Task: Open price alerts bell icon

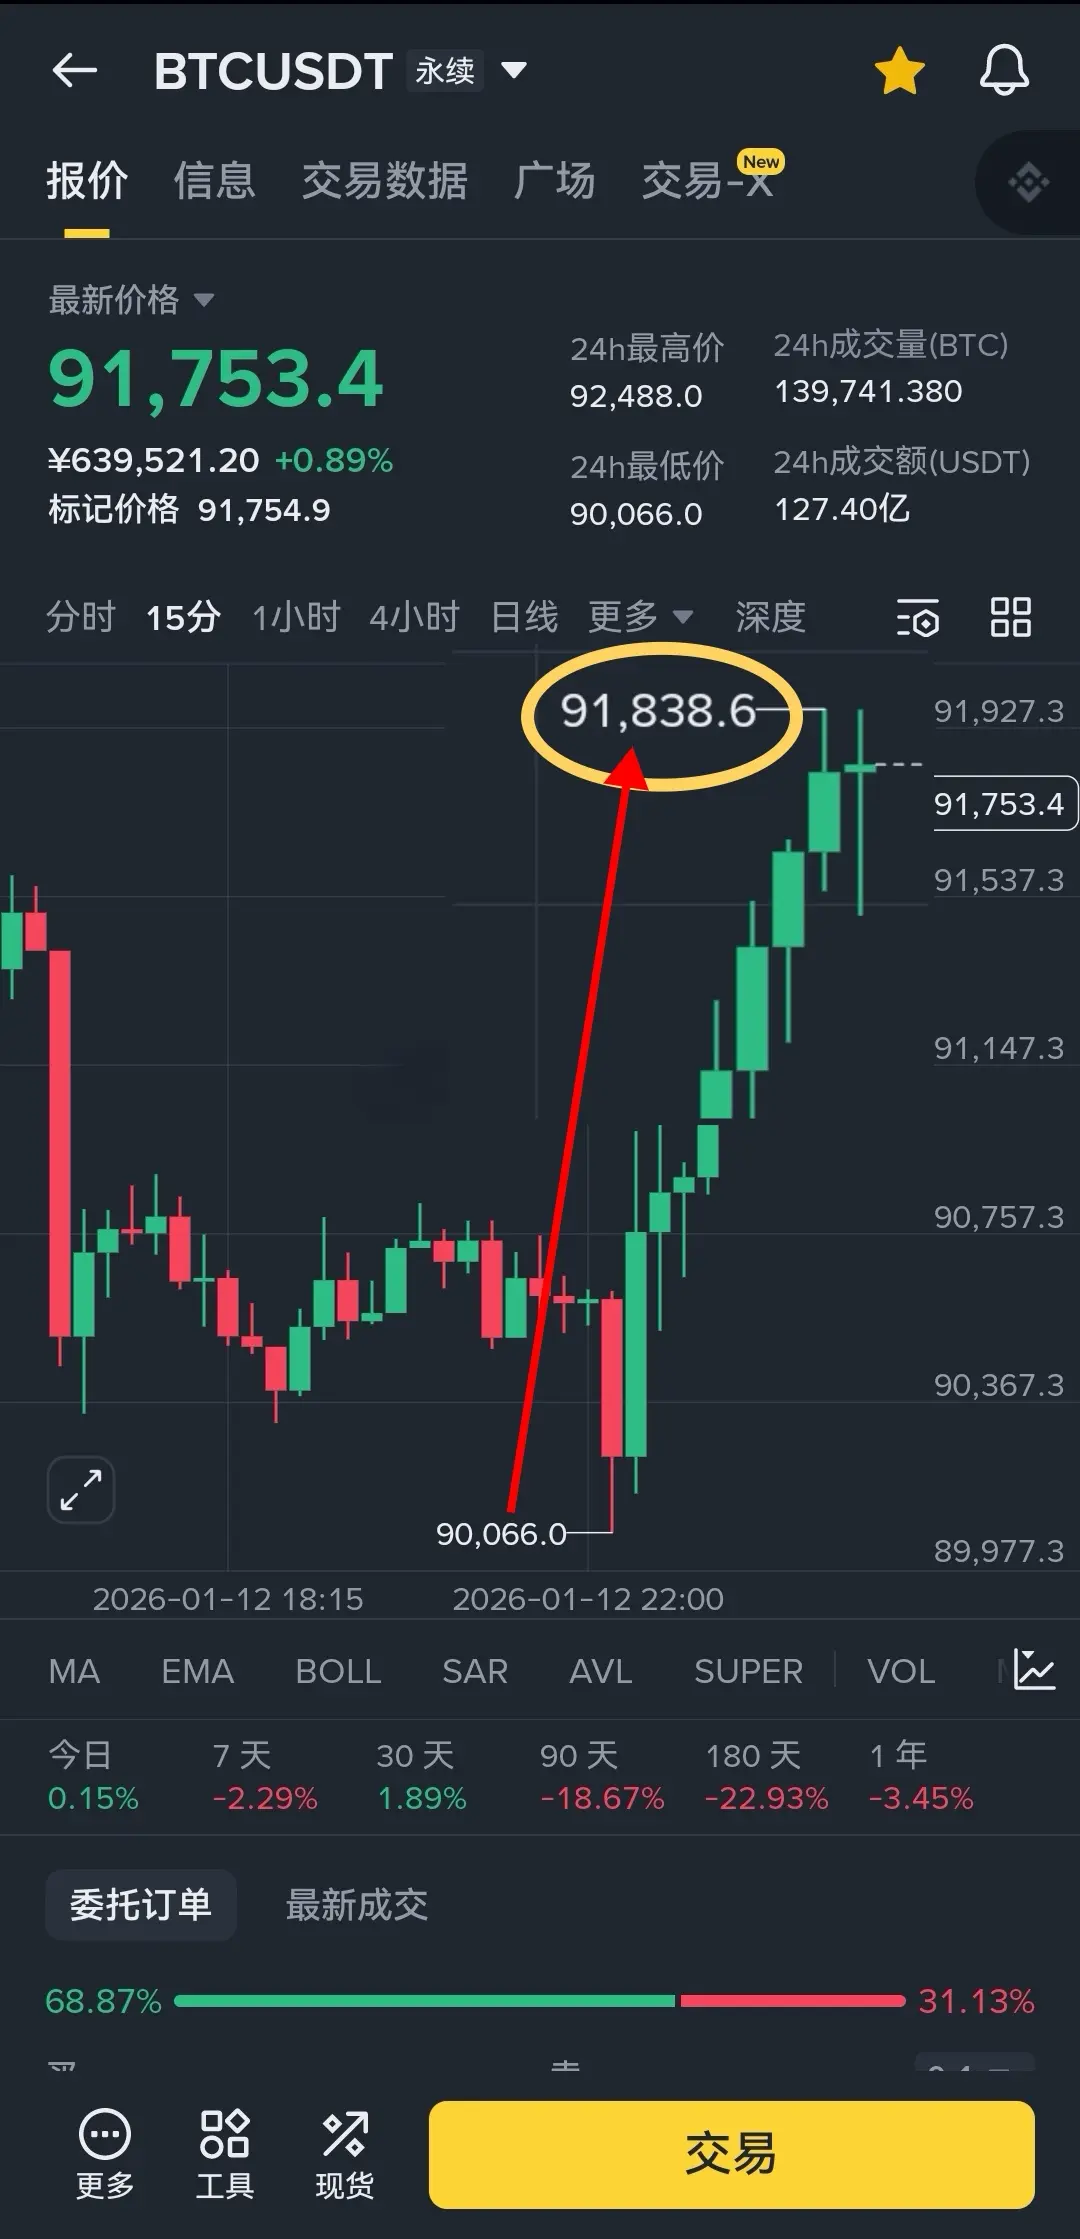Action: tap(1004, 71)
